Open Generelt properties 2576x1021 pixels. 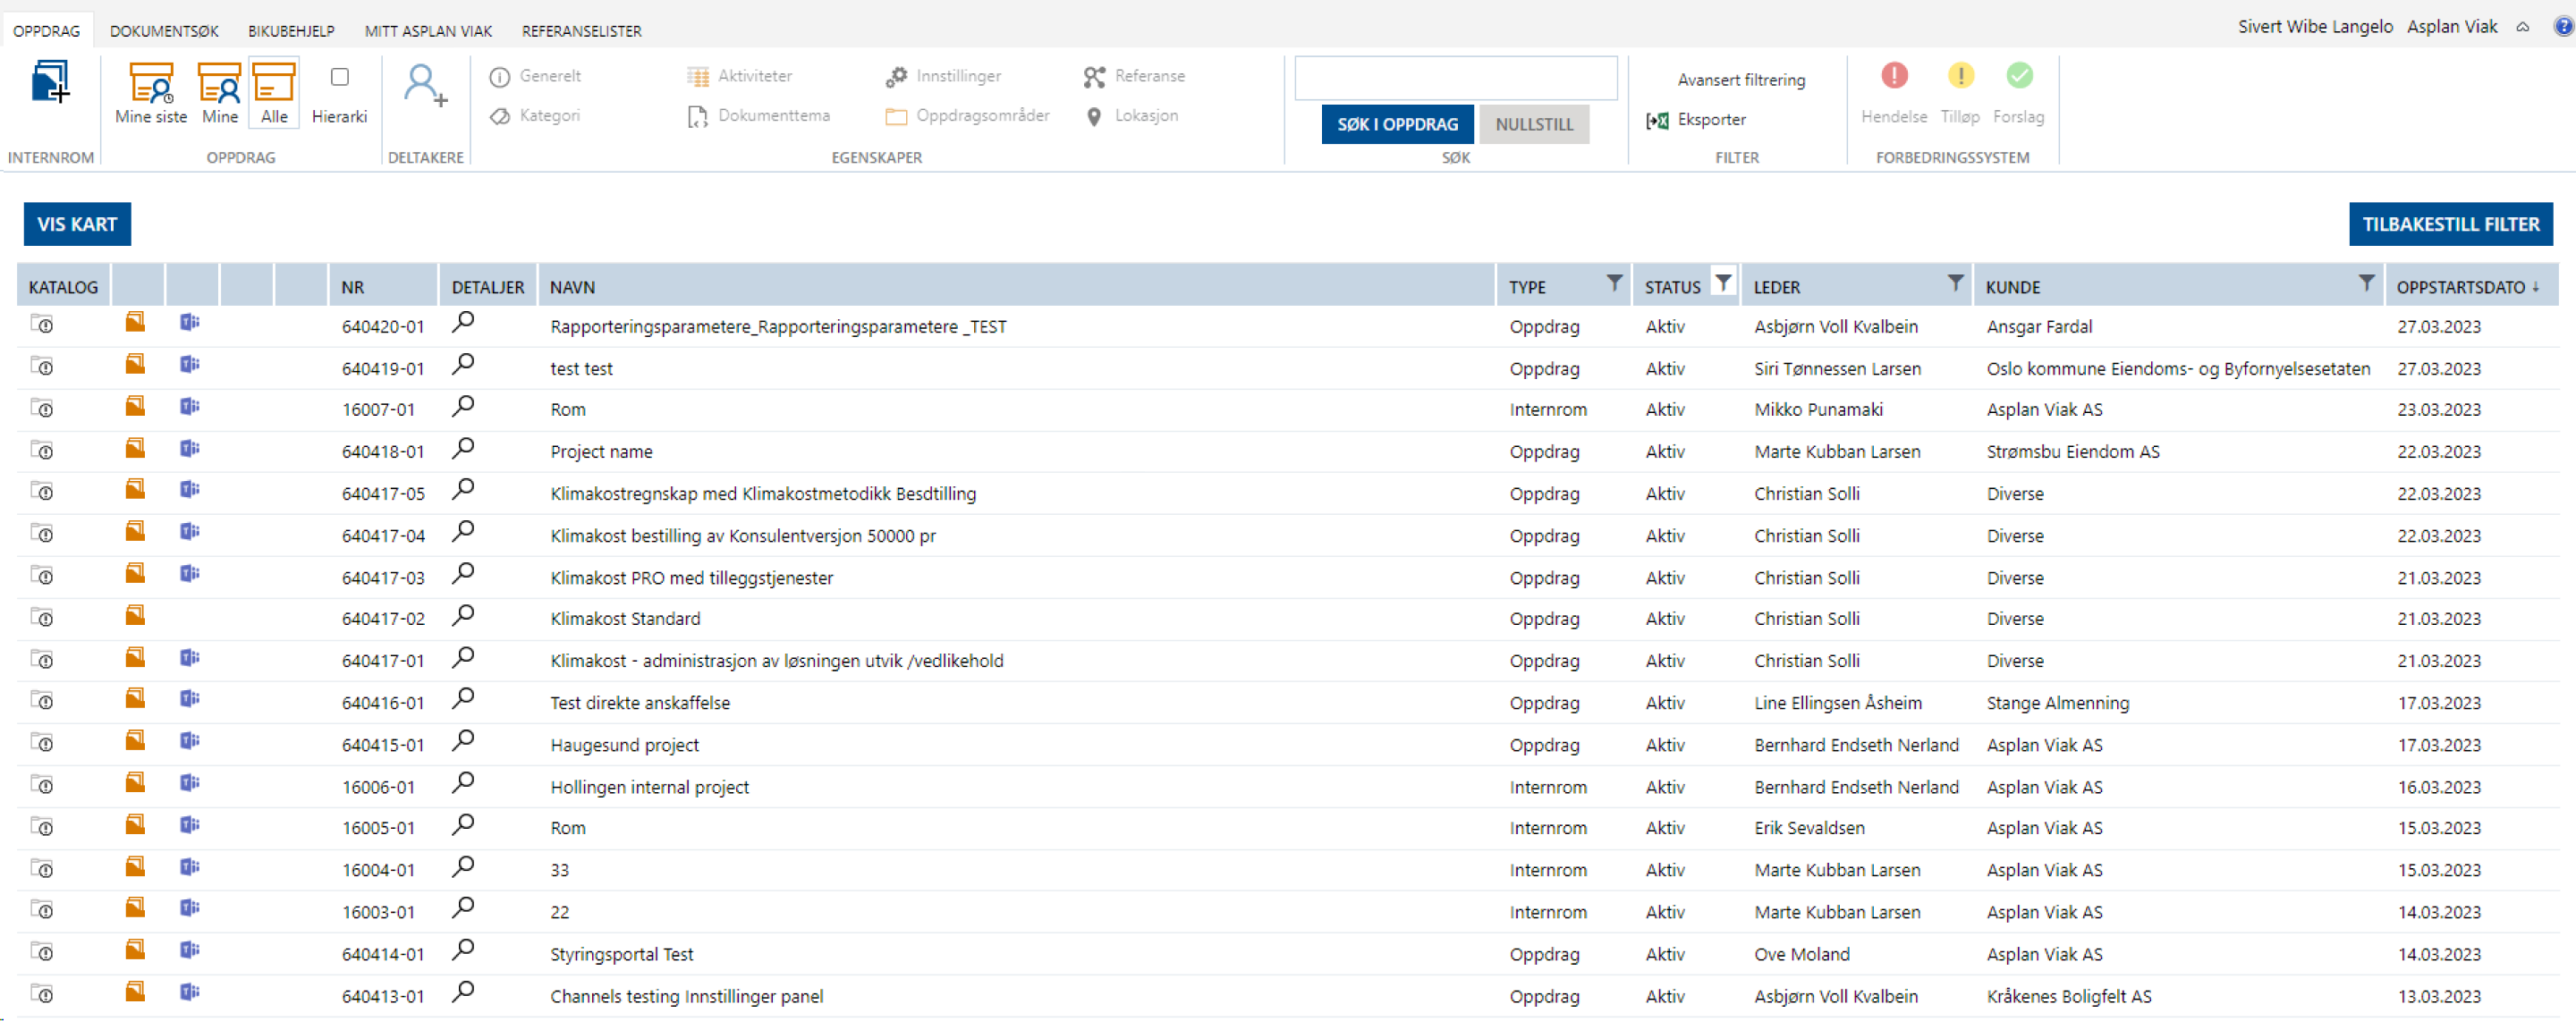(535, 76)
